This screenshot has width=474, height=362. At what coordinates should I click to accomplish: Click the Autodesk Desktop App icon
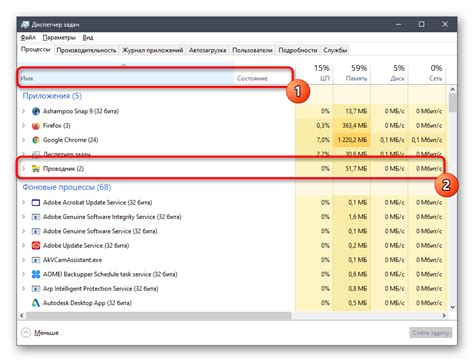pyautogui.click(x=36, y=303)
